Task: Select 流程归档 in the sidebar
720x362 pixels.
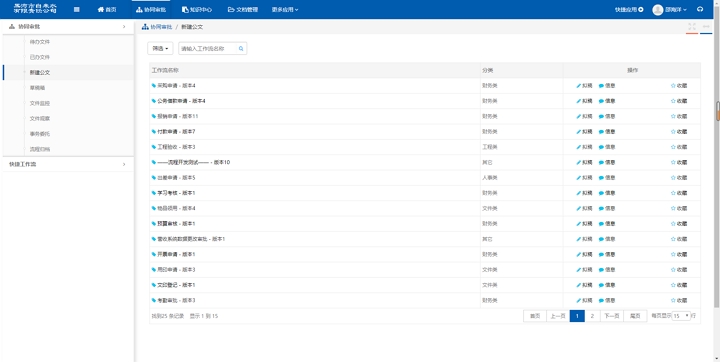Action: click(x=39, y=149)
